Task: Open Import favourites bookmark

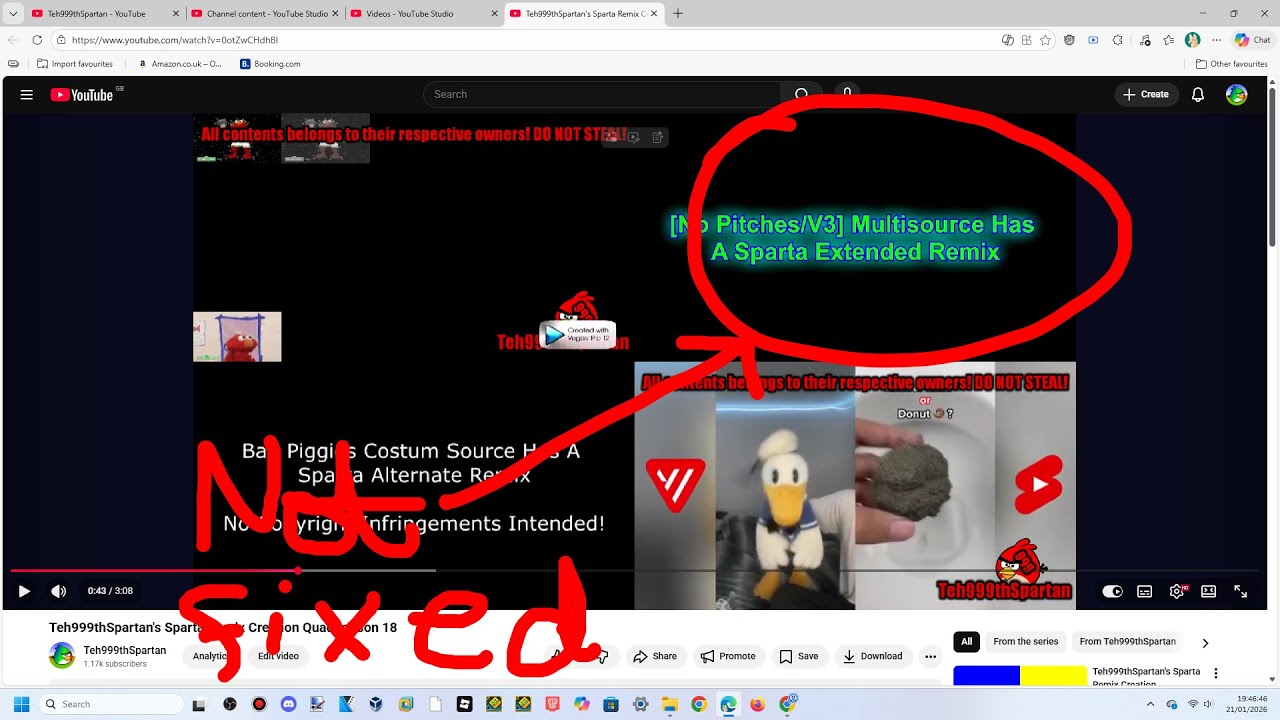Action: tap(75, 64)
